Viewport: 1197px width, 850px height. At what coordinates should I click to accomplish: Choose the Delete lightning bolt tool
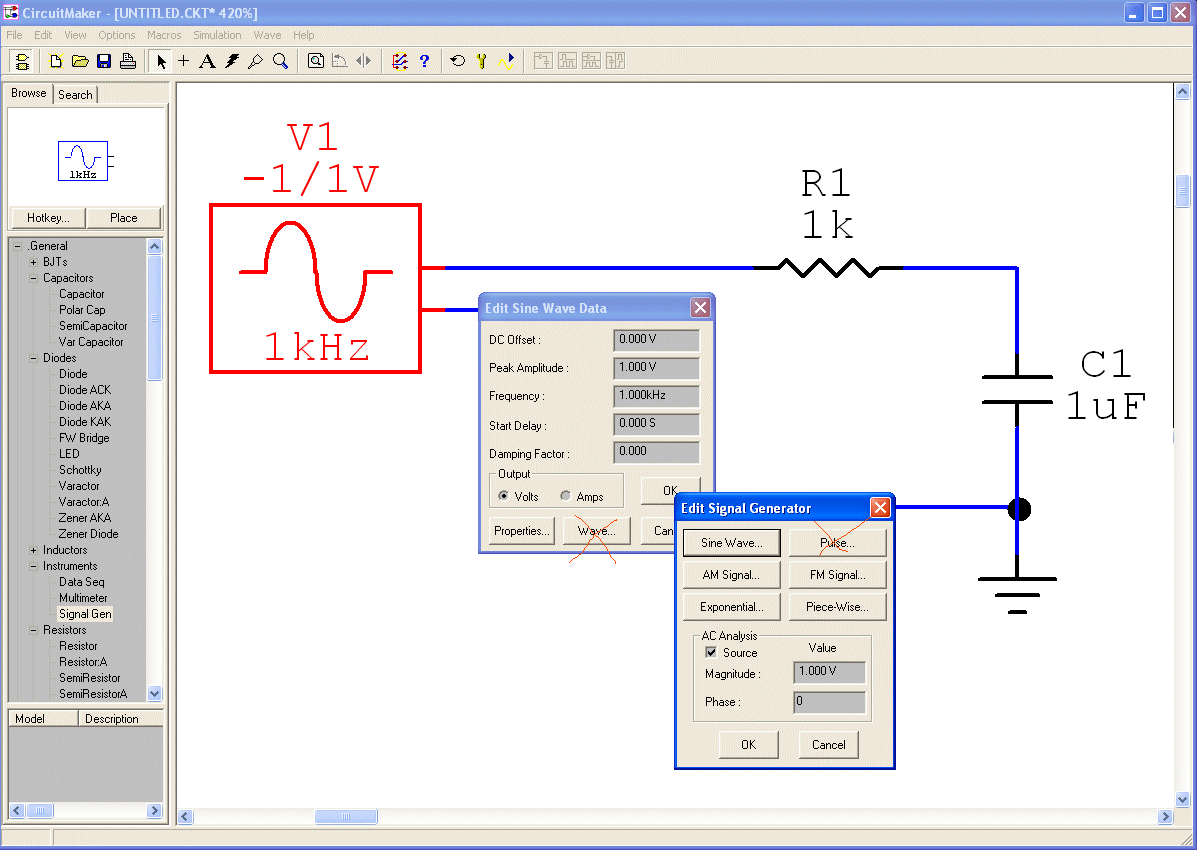coord(232,61)
